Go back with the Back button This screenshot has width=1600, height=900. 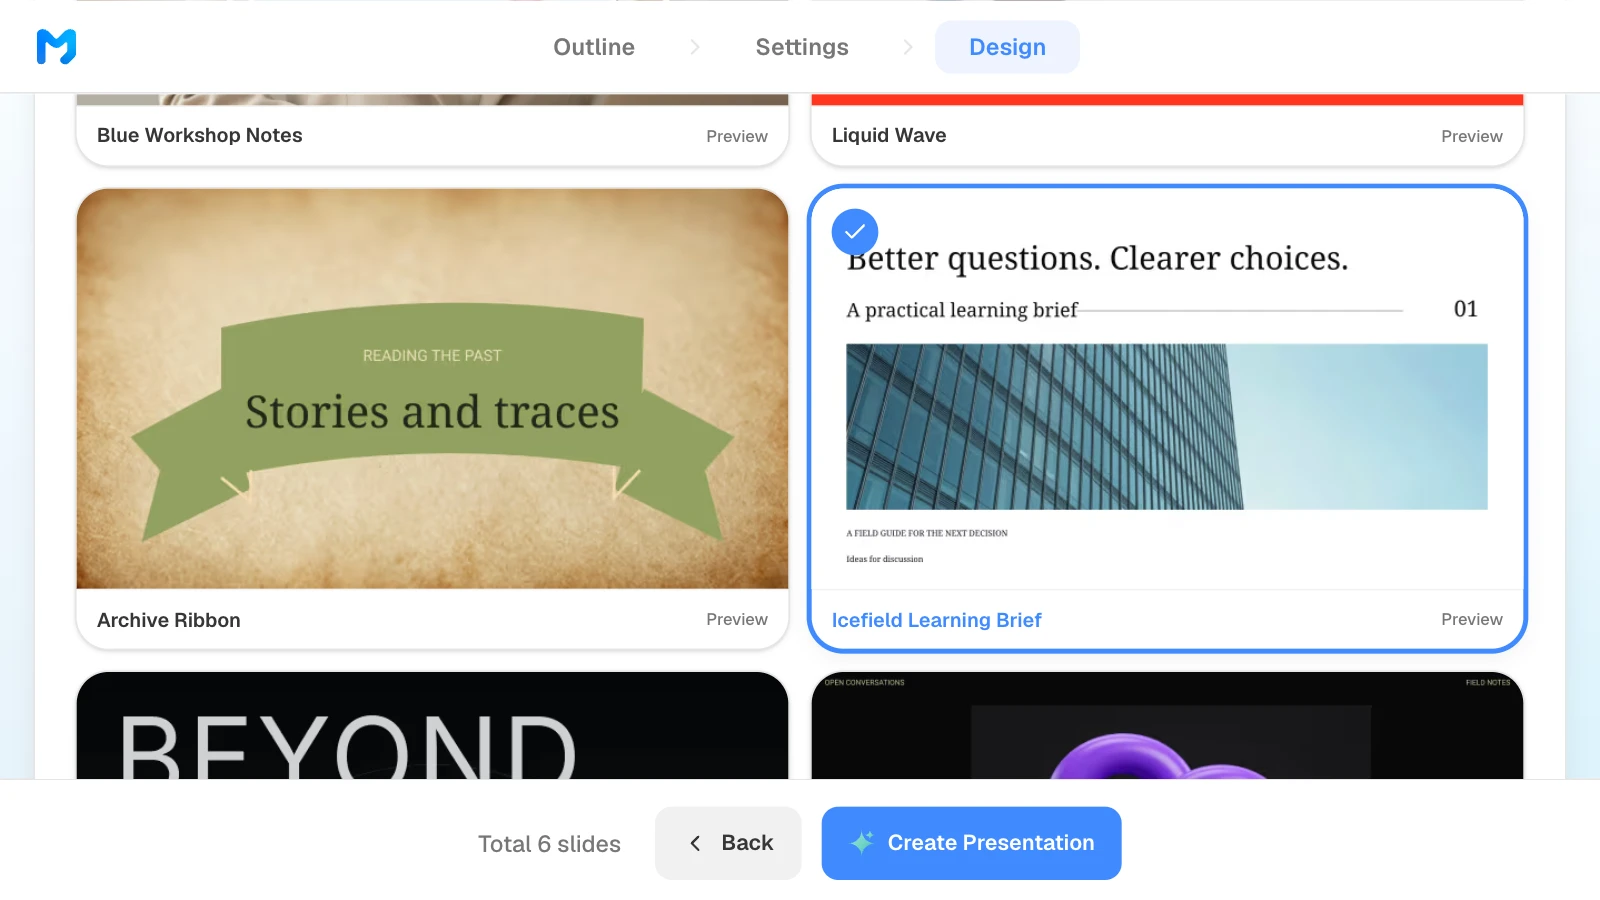click(728, 843)
